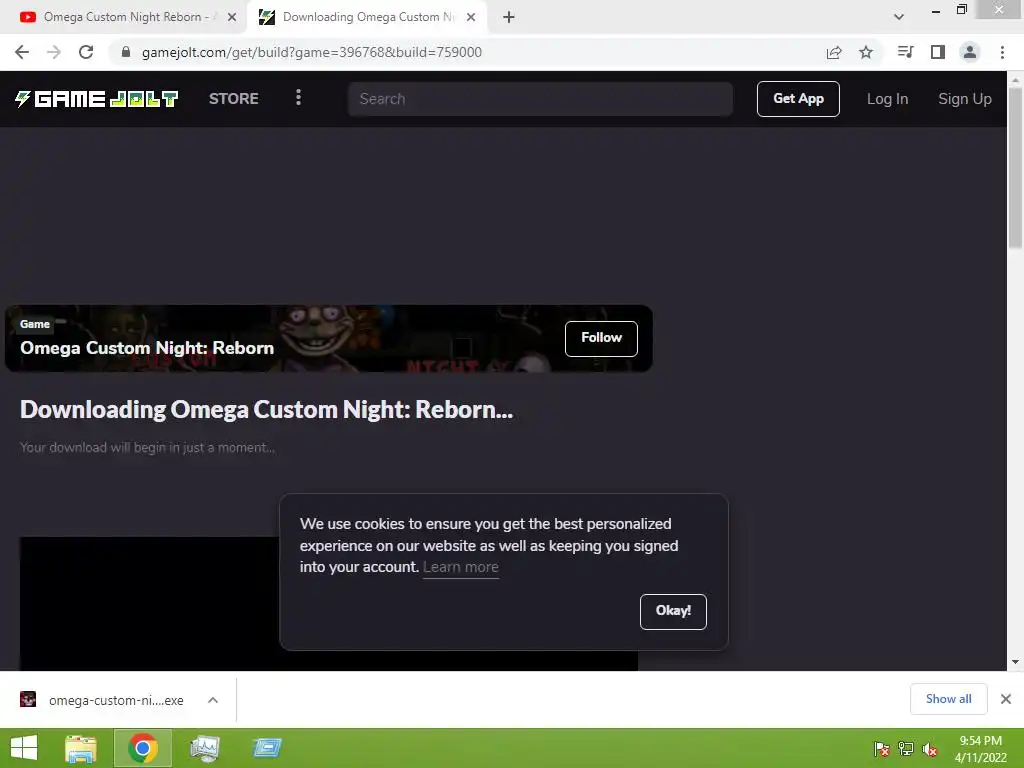Open resource monitor taskbar icon

(204, 748)
